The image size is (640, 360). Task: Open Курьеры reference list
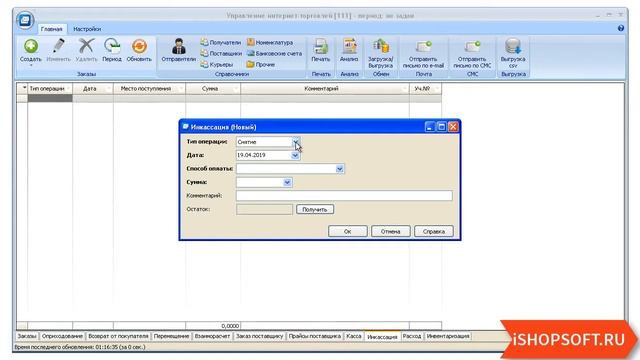point(217,64)
